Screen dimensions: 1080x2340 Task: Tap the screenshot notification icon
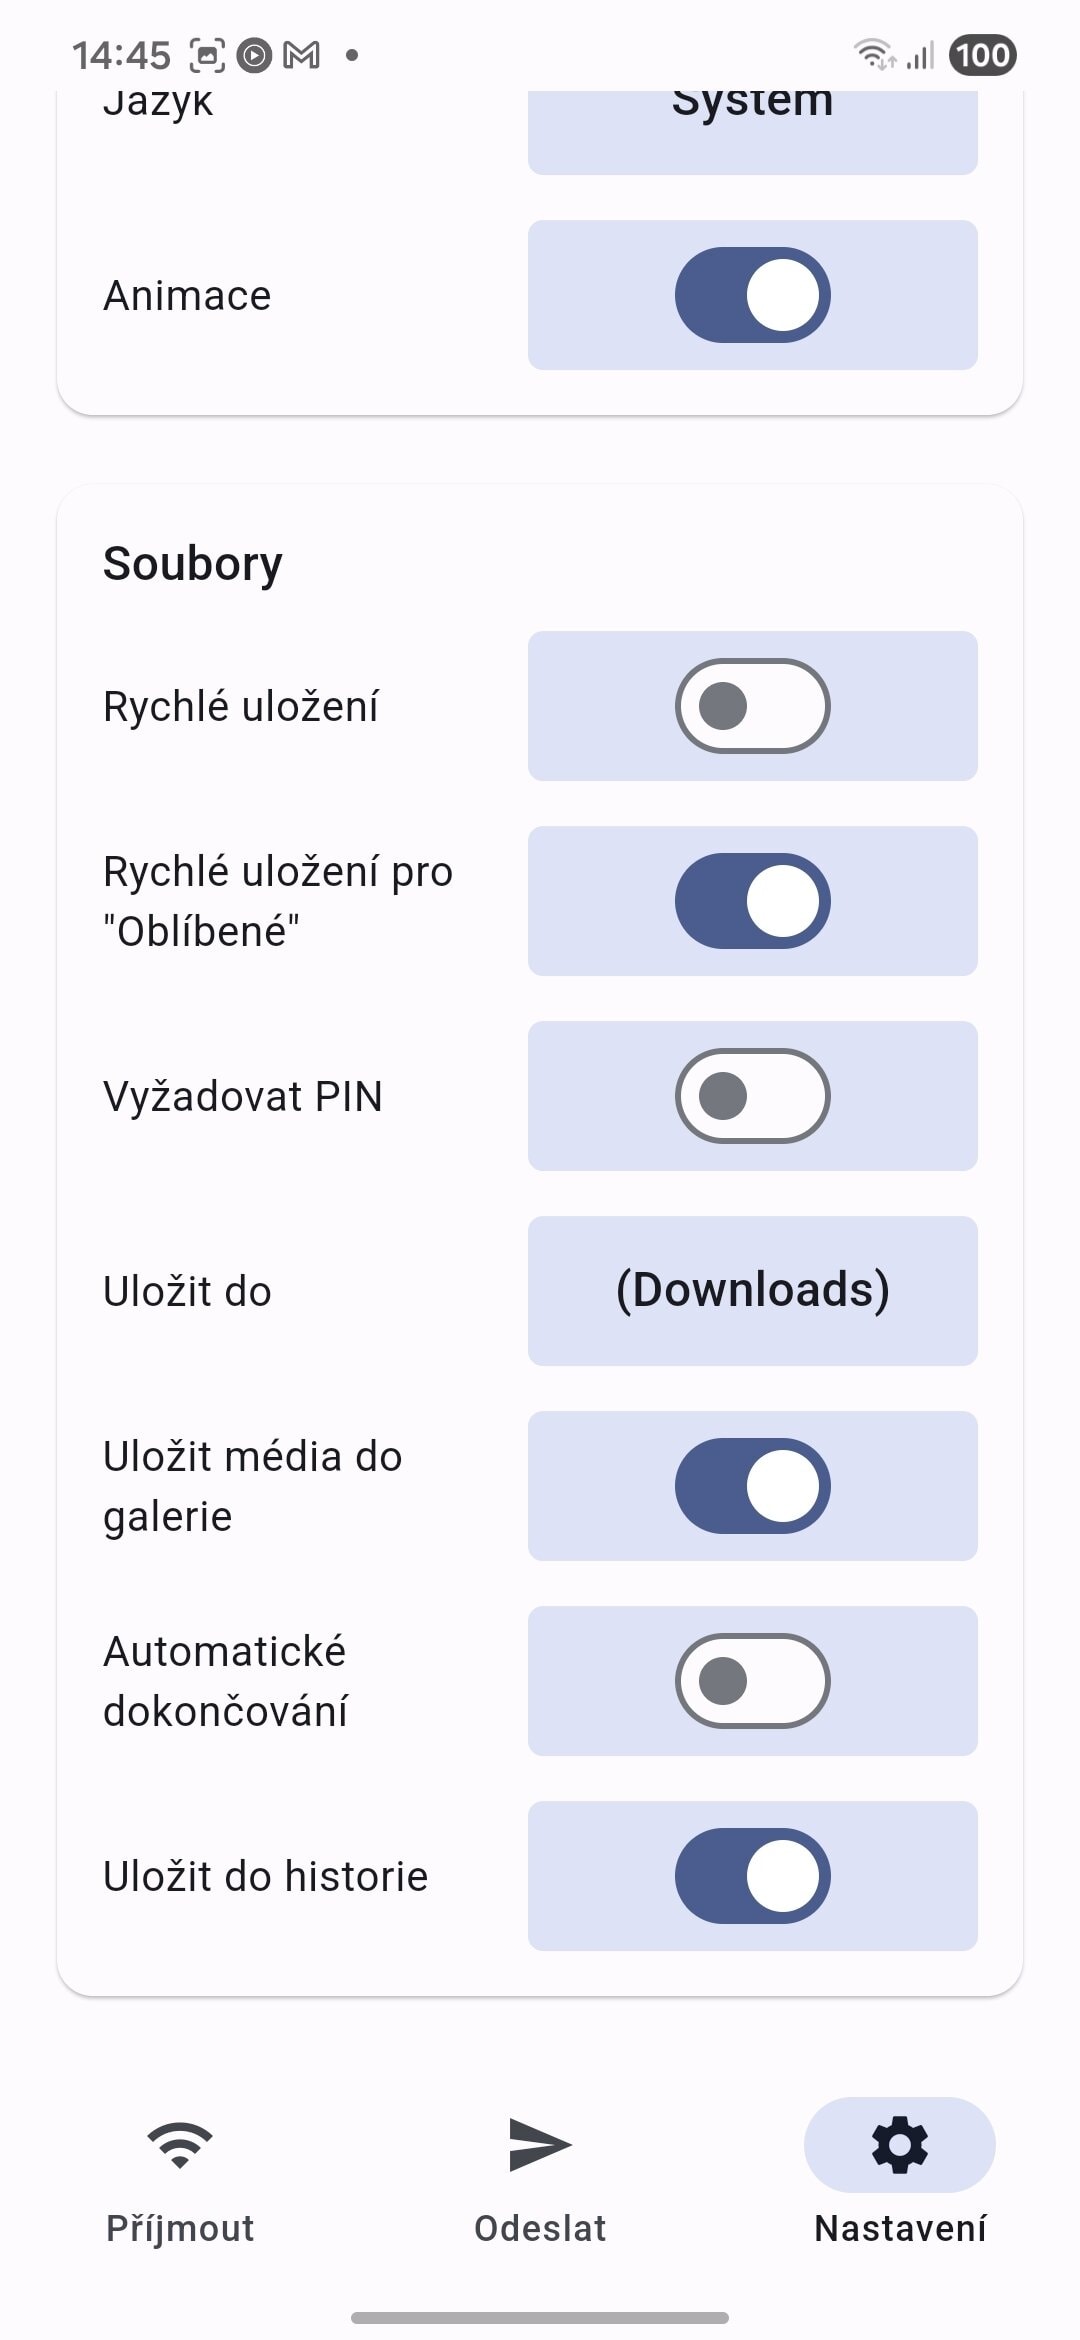click(207, 55)
